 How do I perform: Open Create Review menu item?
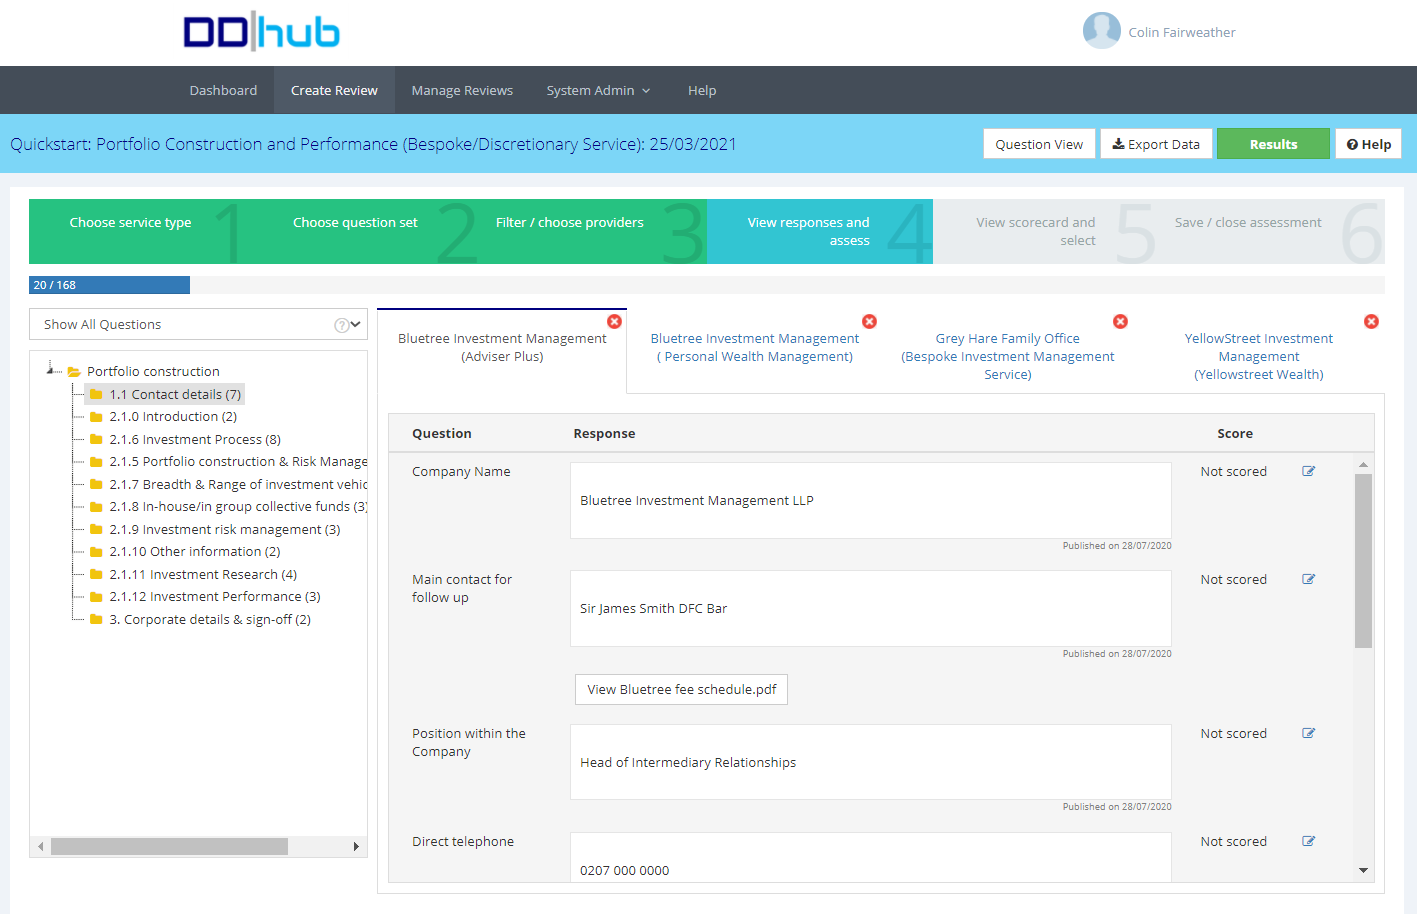[x=334, y=90]
